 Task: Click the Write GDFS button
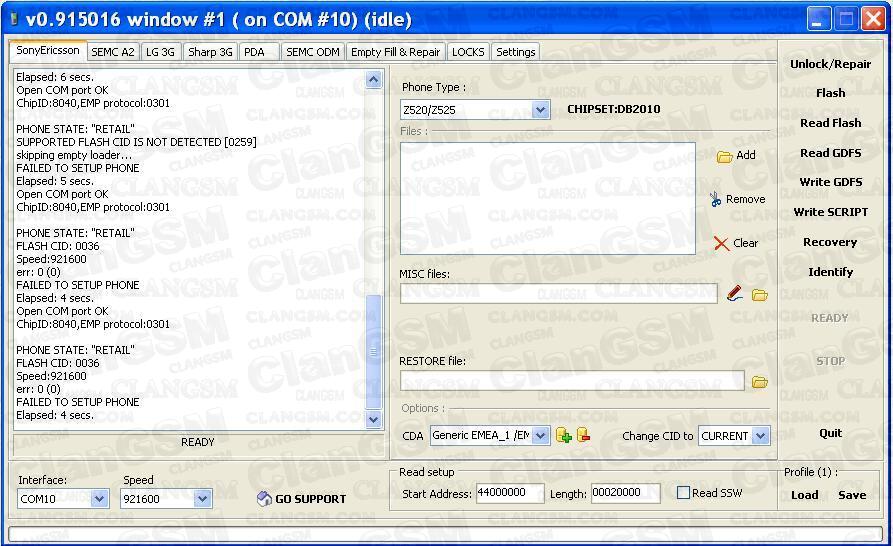point(830,182)
